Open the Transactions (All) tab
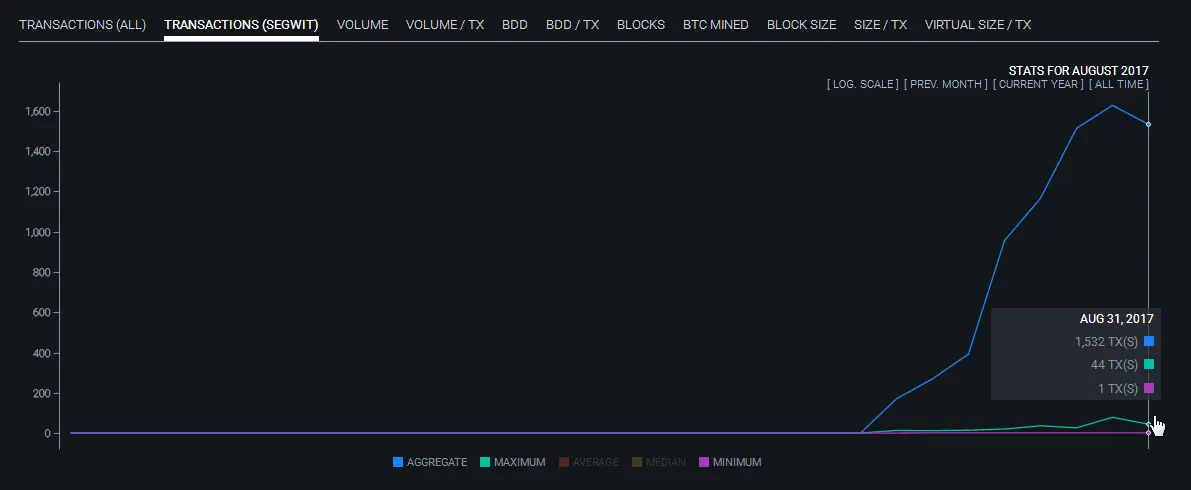The width and height of the screenshot is (1191, 490). pyautogui.click(x=82, y=24)
